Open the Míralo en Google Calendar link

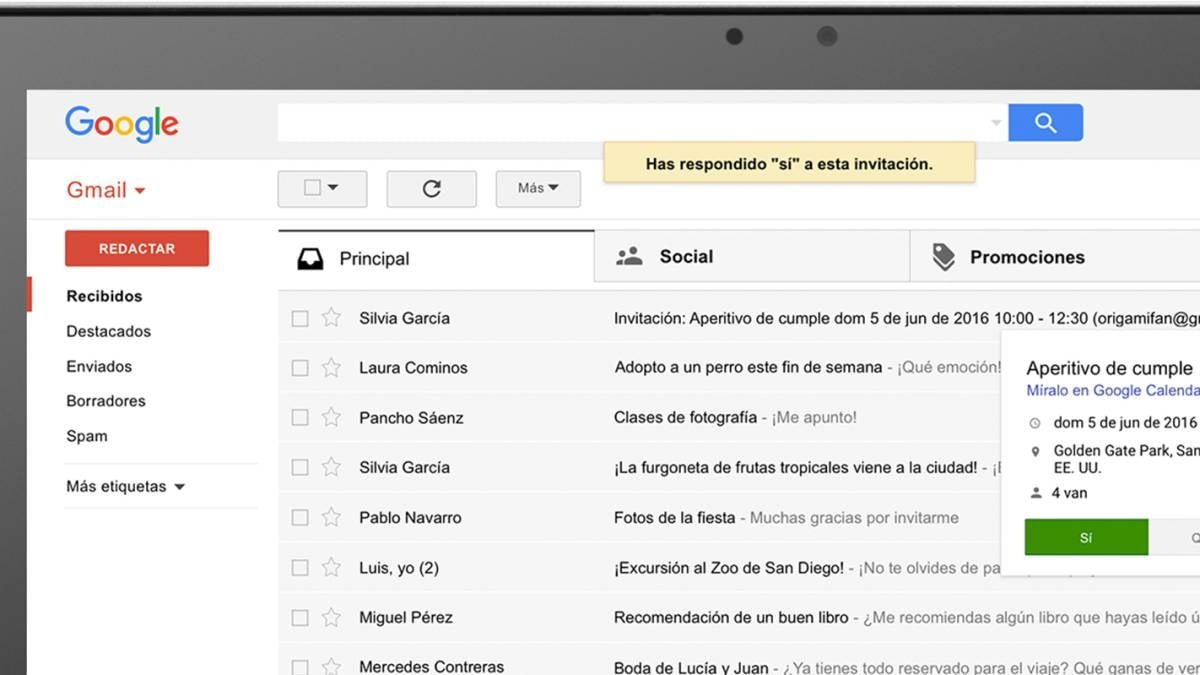(x=1112, y=391)
